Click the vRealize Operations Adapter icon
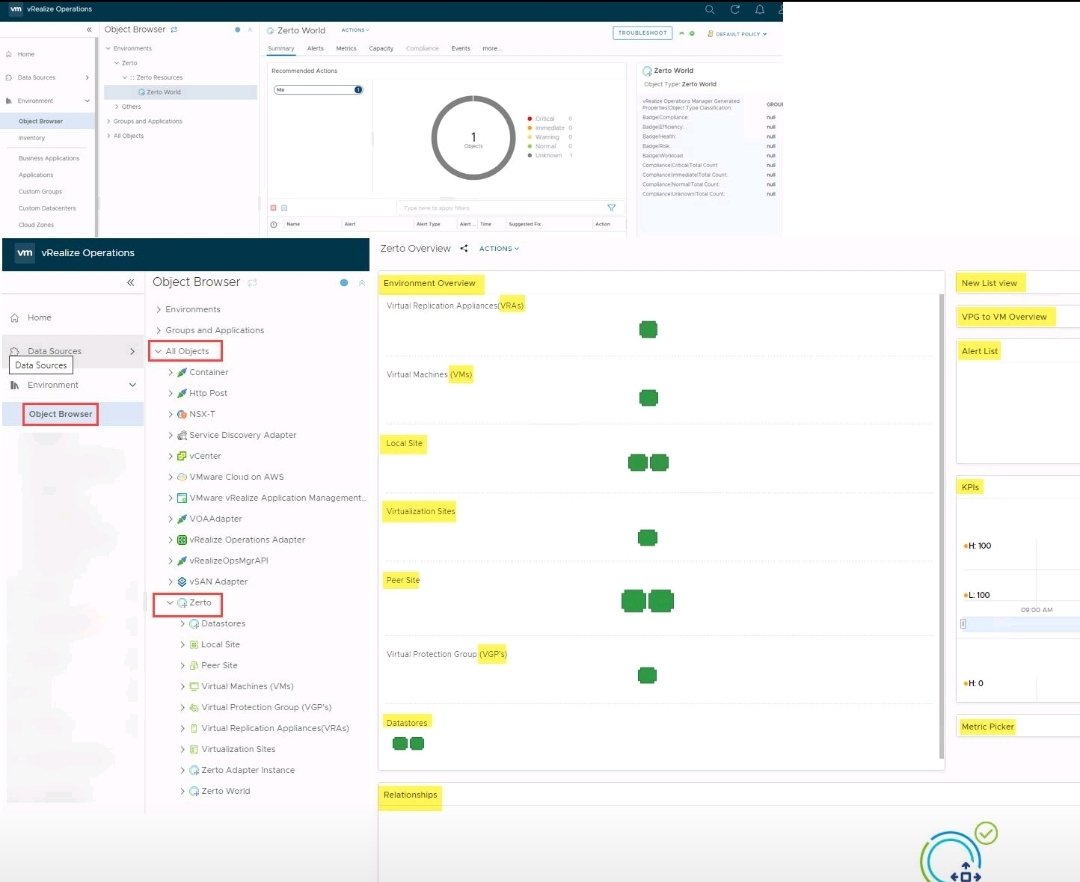The image size is (1080, 882). coord(182,540)
